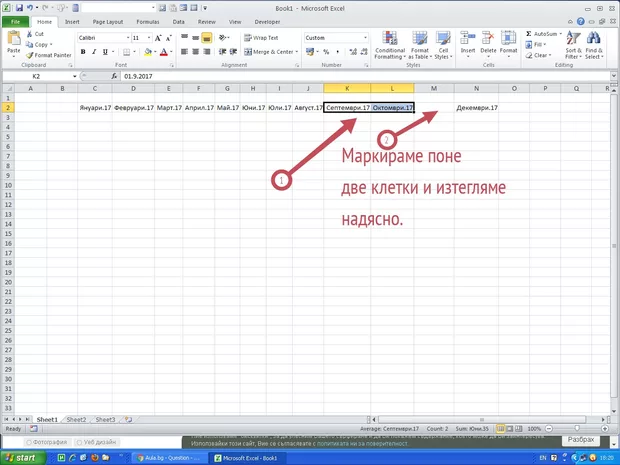Click the Undo arrow in Quick Access
Screen dimensions: 620x465
[x=30, y=8]
